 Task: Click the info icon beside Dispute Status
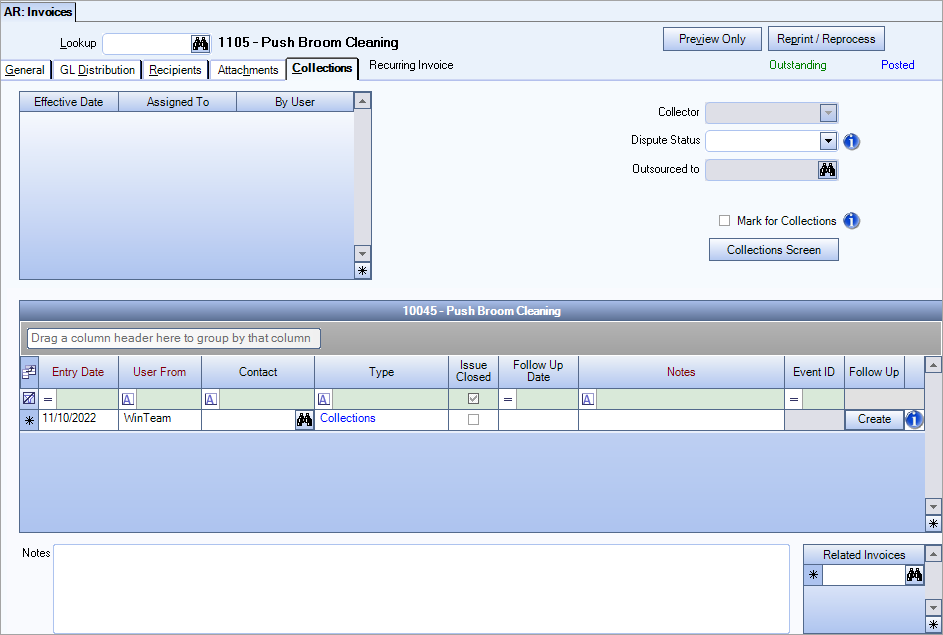pos(851,141)
